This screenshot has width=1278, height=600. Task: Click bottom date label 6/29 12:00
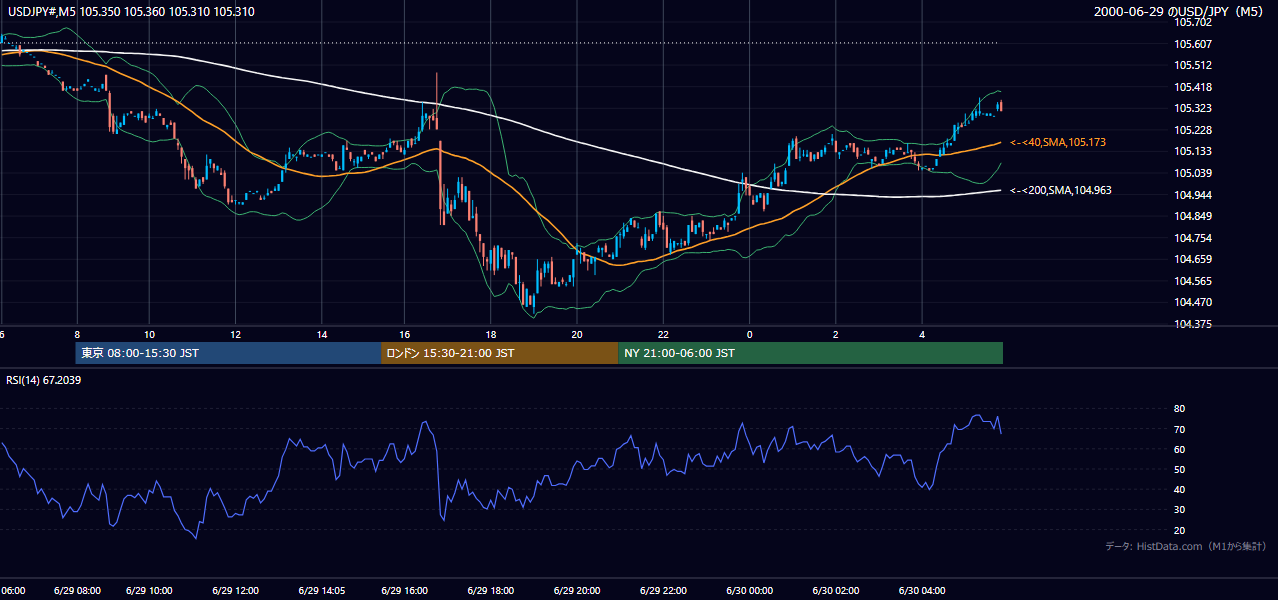coord(235,591)
